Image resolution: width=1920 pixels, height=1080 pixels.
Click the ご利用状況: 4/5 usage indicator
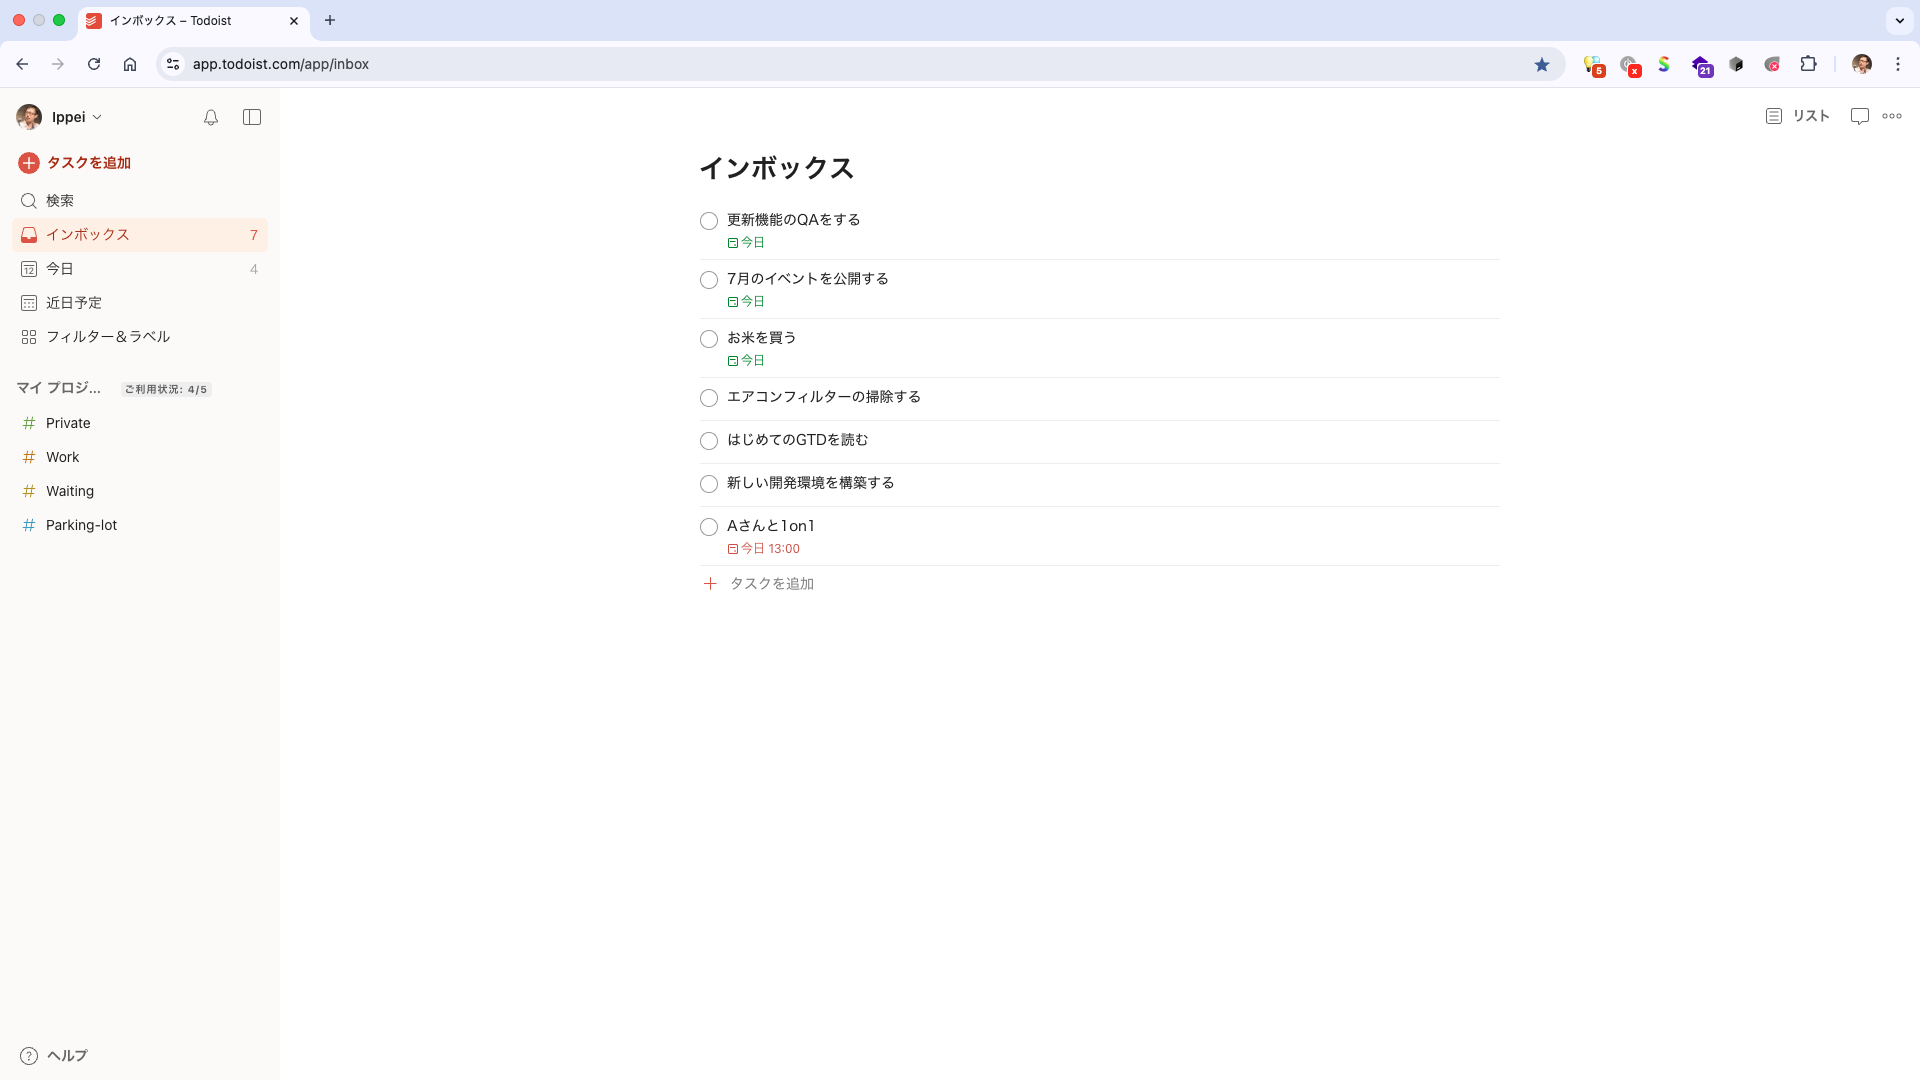click(166, 389)
